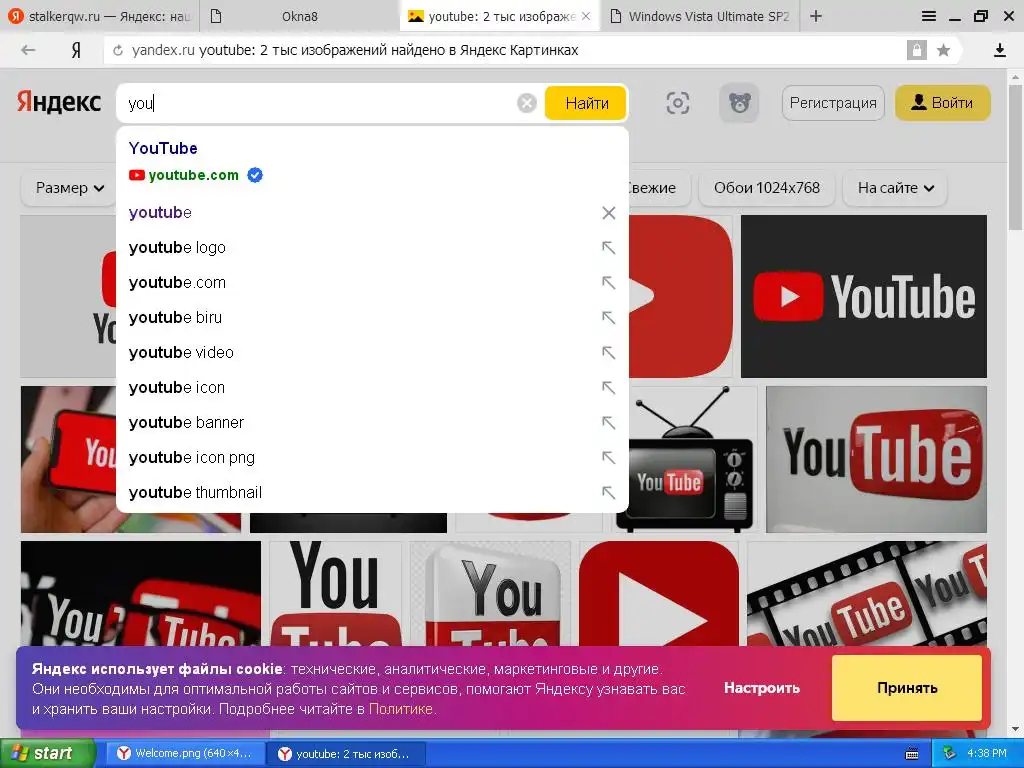
Task: Apply the Обои 1024x768 filter
Action: click(767, 188)
